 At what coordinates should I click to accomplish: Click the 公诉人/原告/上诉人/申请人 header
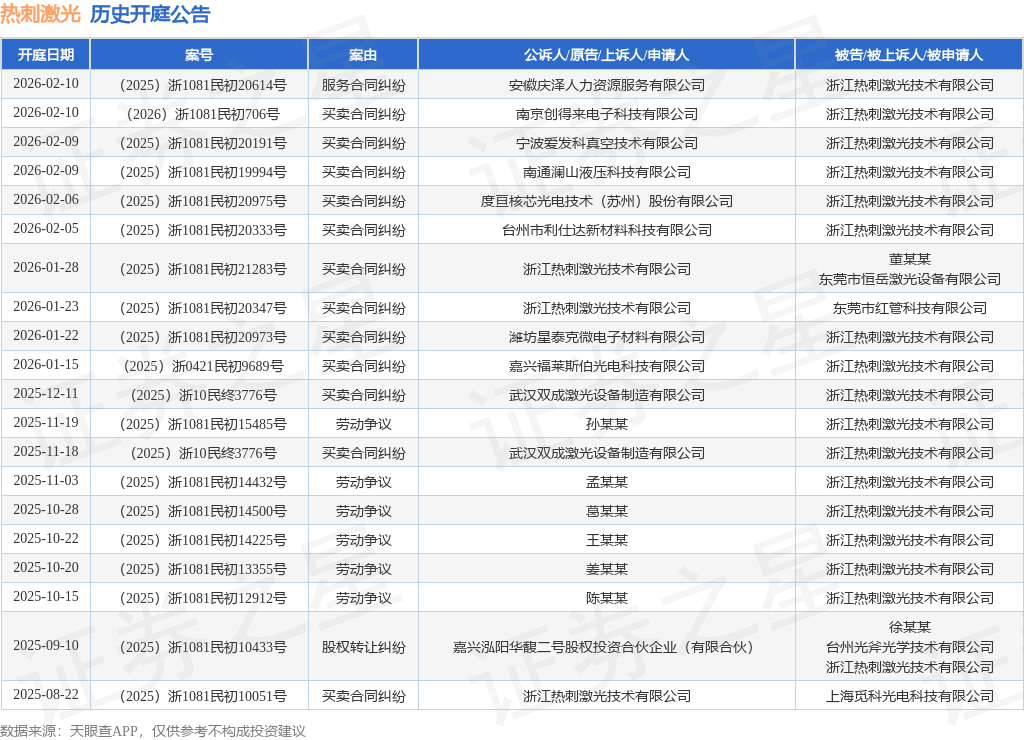point(606,55)
